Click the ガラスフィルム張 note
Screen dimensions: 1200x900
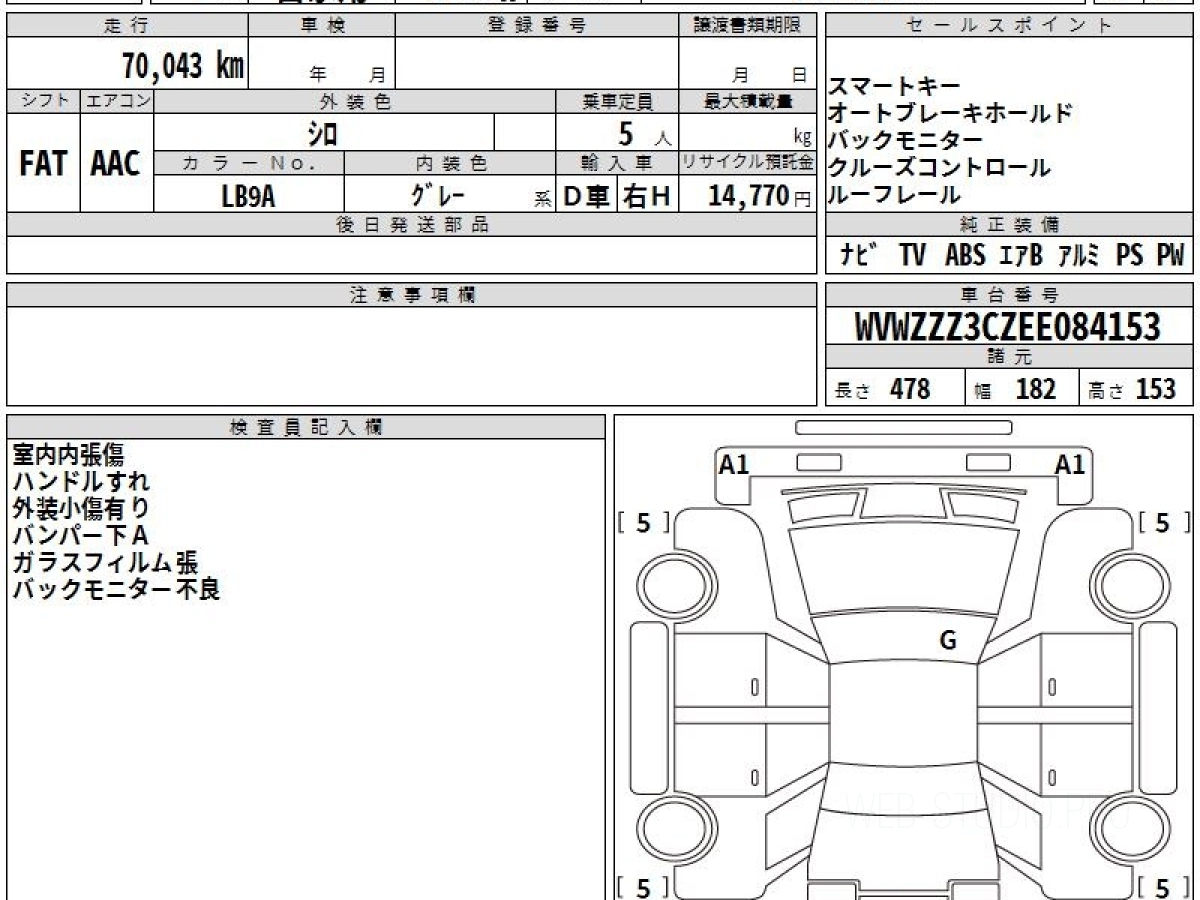[x=104, y=563]
